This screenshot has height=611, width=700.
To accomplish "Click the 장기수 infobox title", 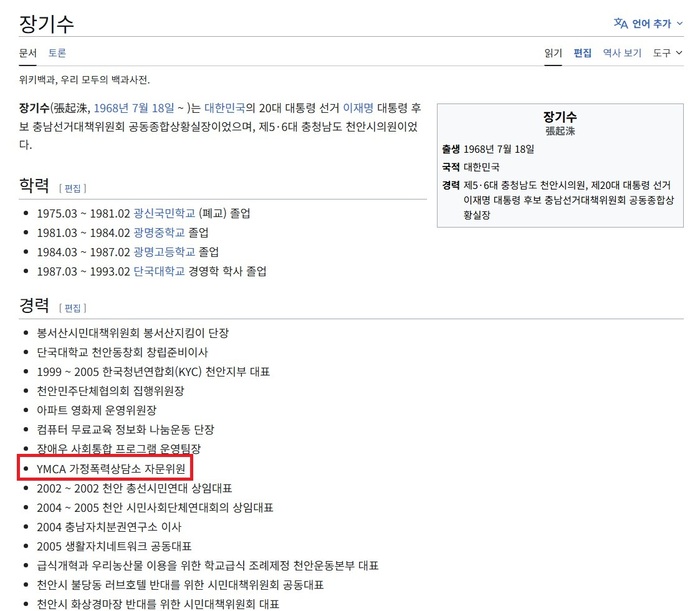I will tap(559, 116).
